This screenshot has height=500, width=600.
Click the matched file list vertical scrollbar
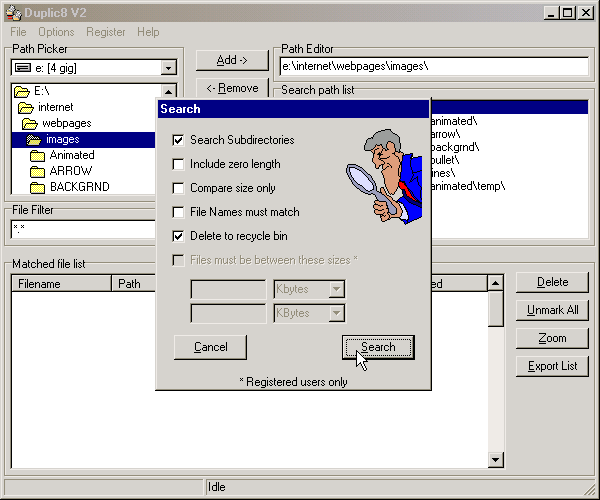495,380
